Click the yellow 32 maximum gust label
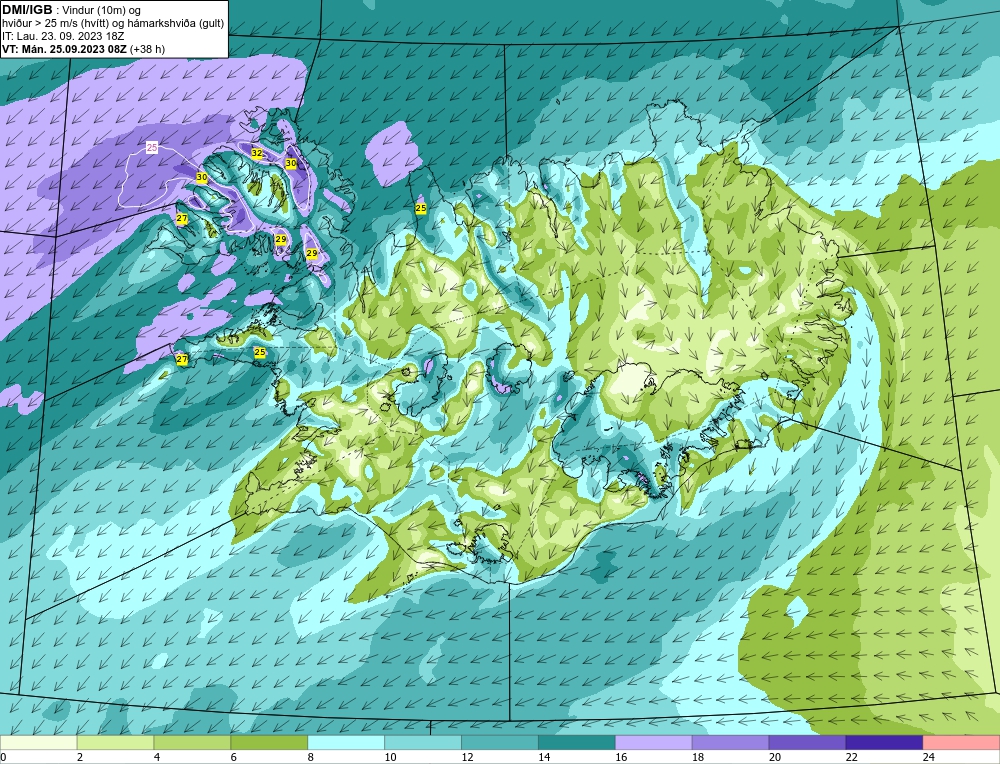This screenshot has height=764, width=1000. (257, 153)
